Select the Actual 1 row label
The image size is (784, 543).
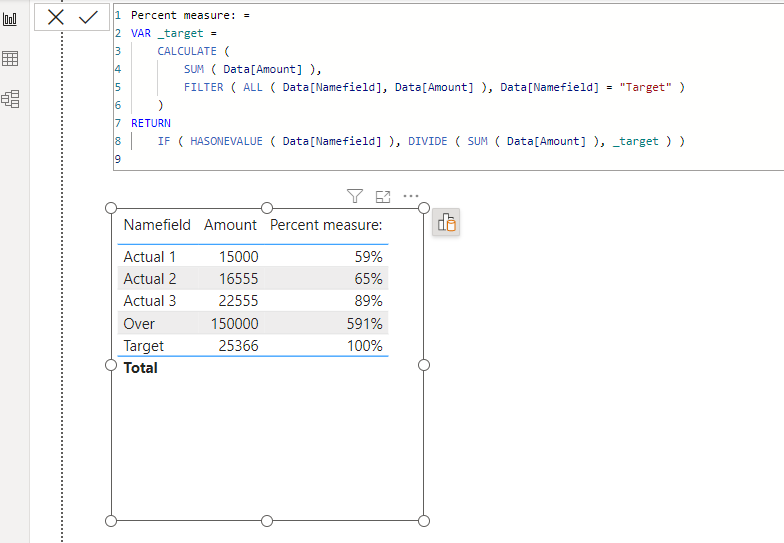150,256
